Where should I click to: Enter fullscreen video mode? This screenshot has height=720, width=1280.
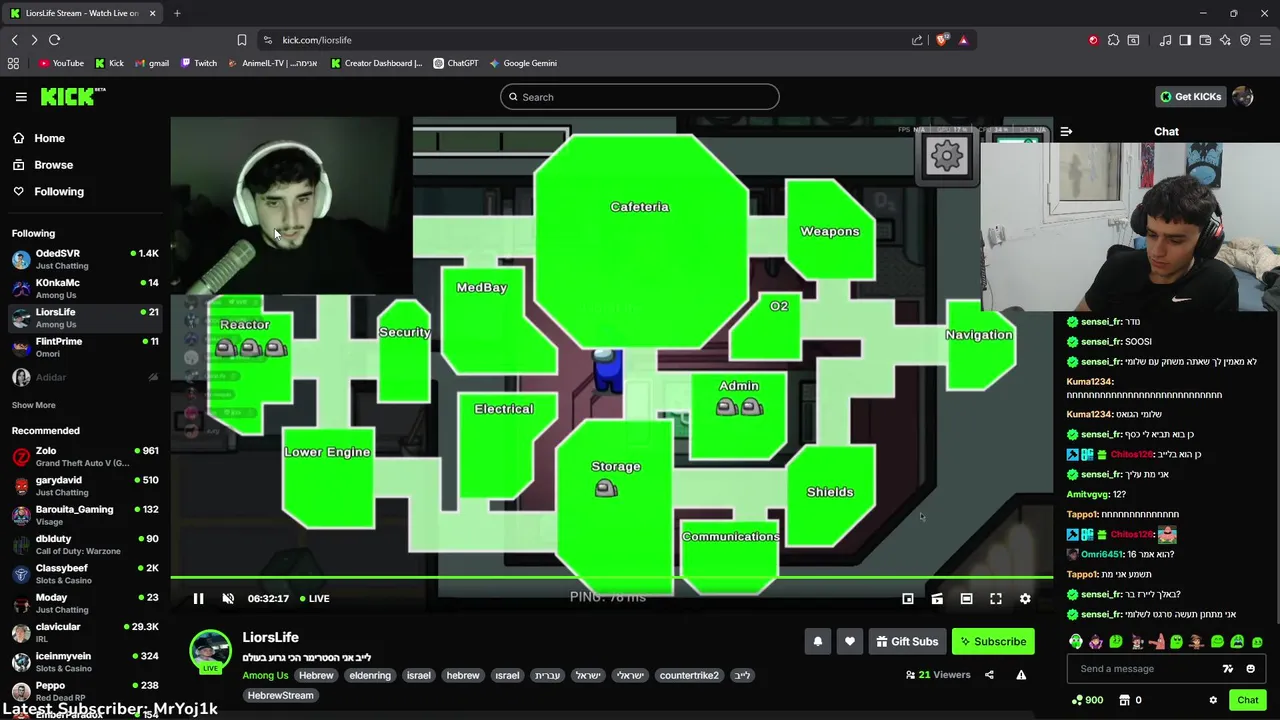[x=996, y=598]
